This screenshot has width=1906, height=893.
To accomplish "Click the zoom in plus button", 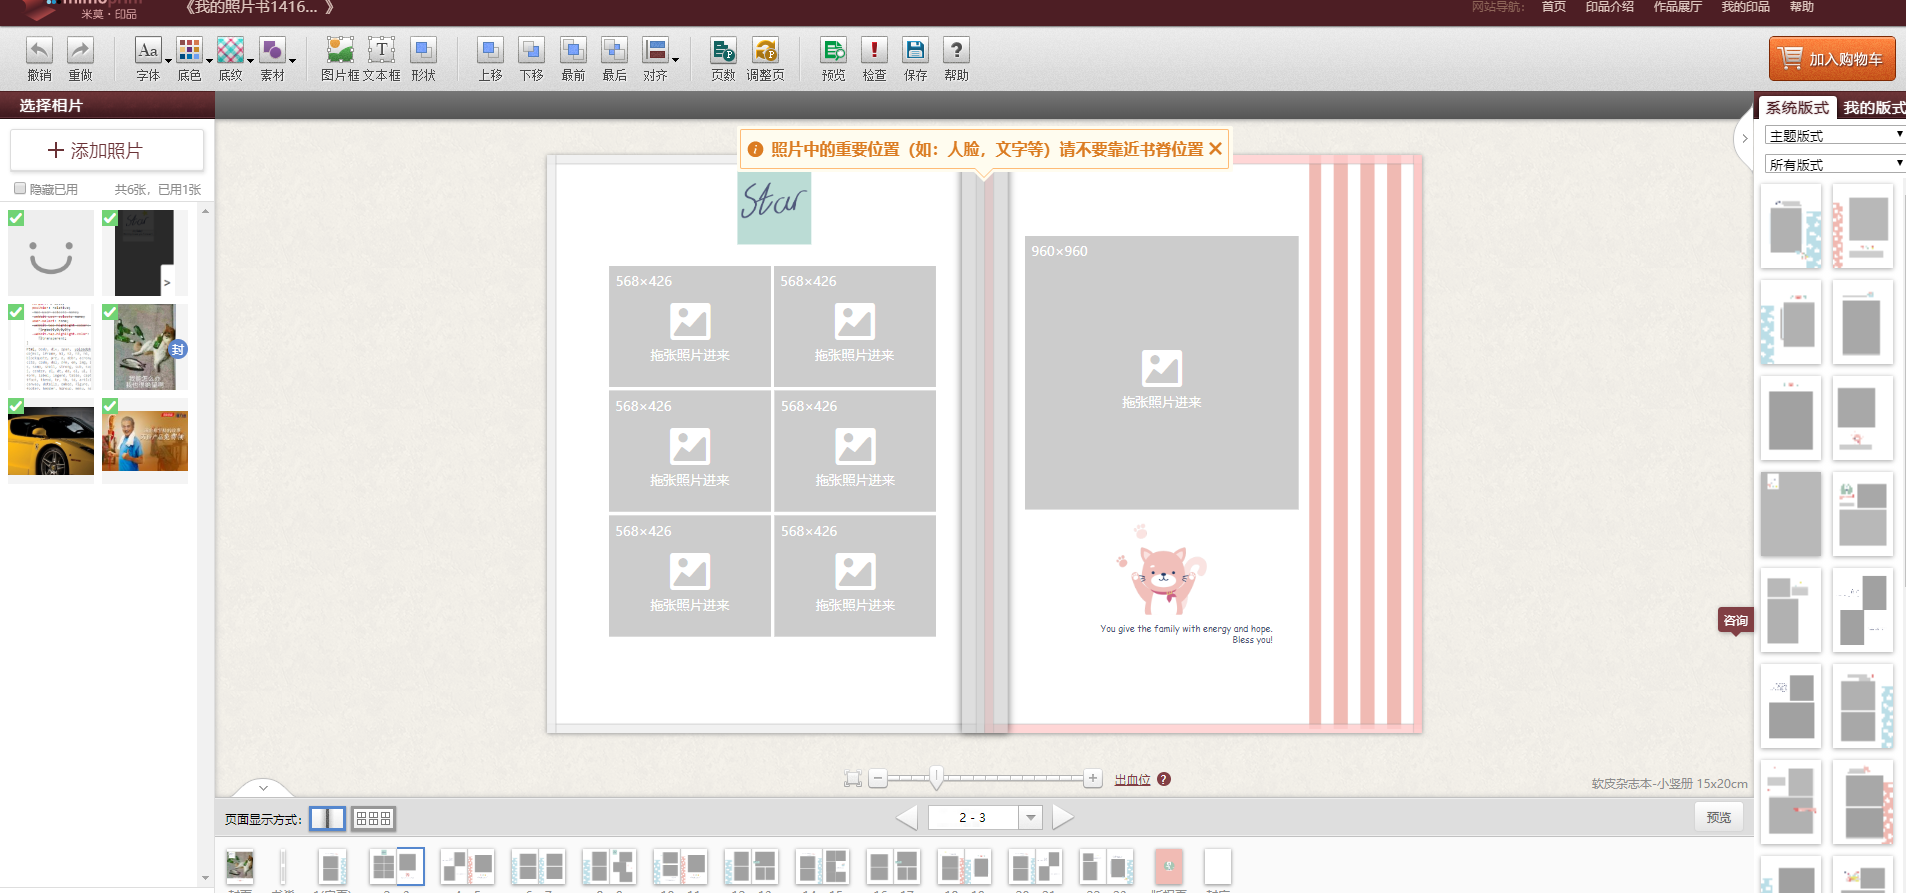I will coord(1093,778).
